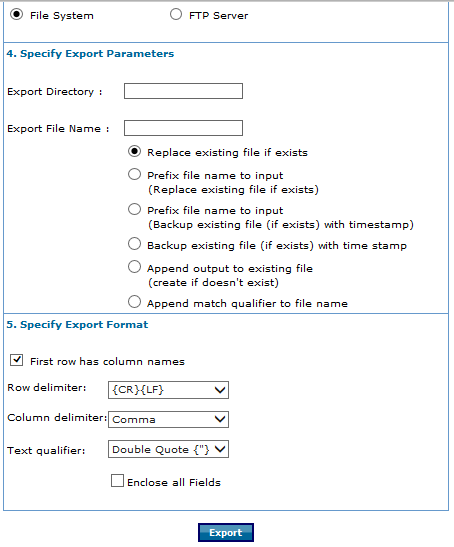Select Append output to existing file option
Screen dimensions: 454x547
(x=134, y=267)
